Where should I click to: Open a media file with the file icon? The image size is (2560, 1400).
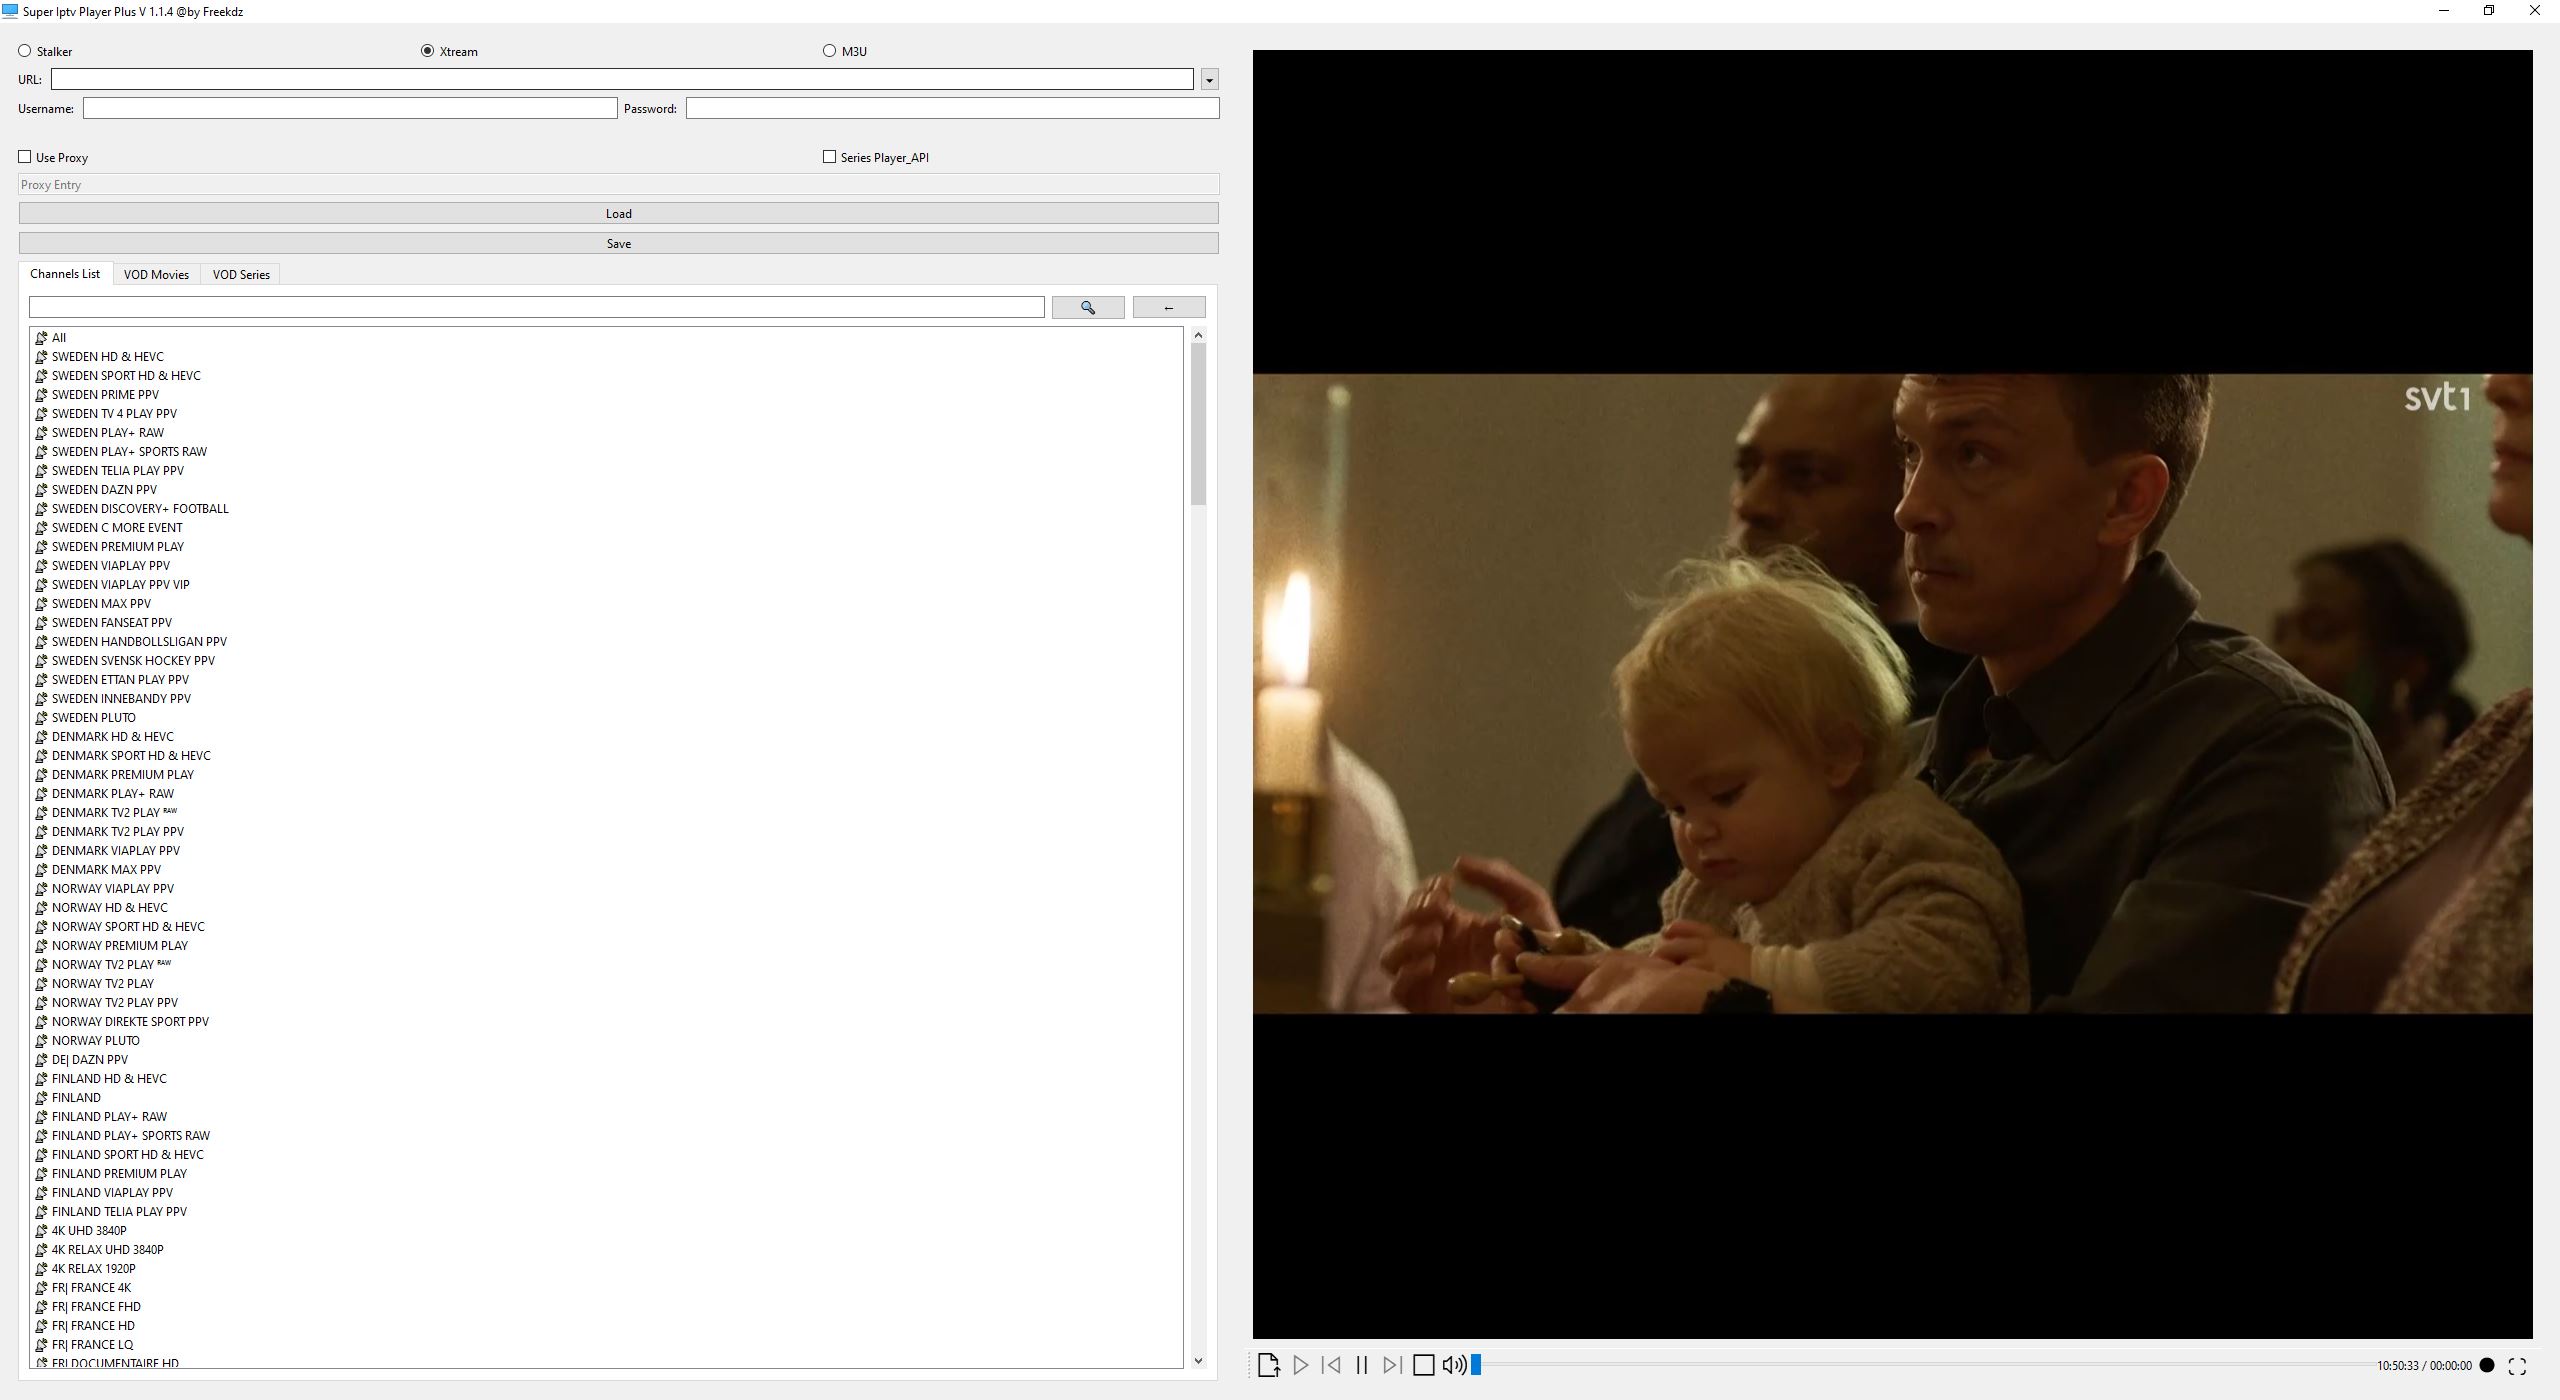(1268, 1365)
